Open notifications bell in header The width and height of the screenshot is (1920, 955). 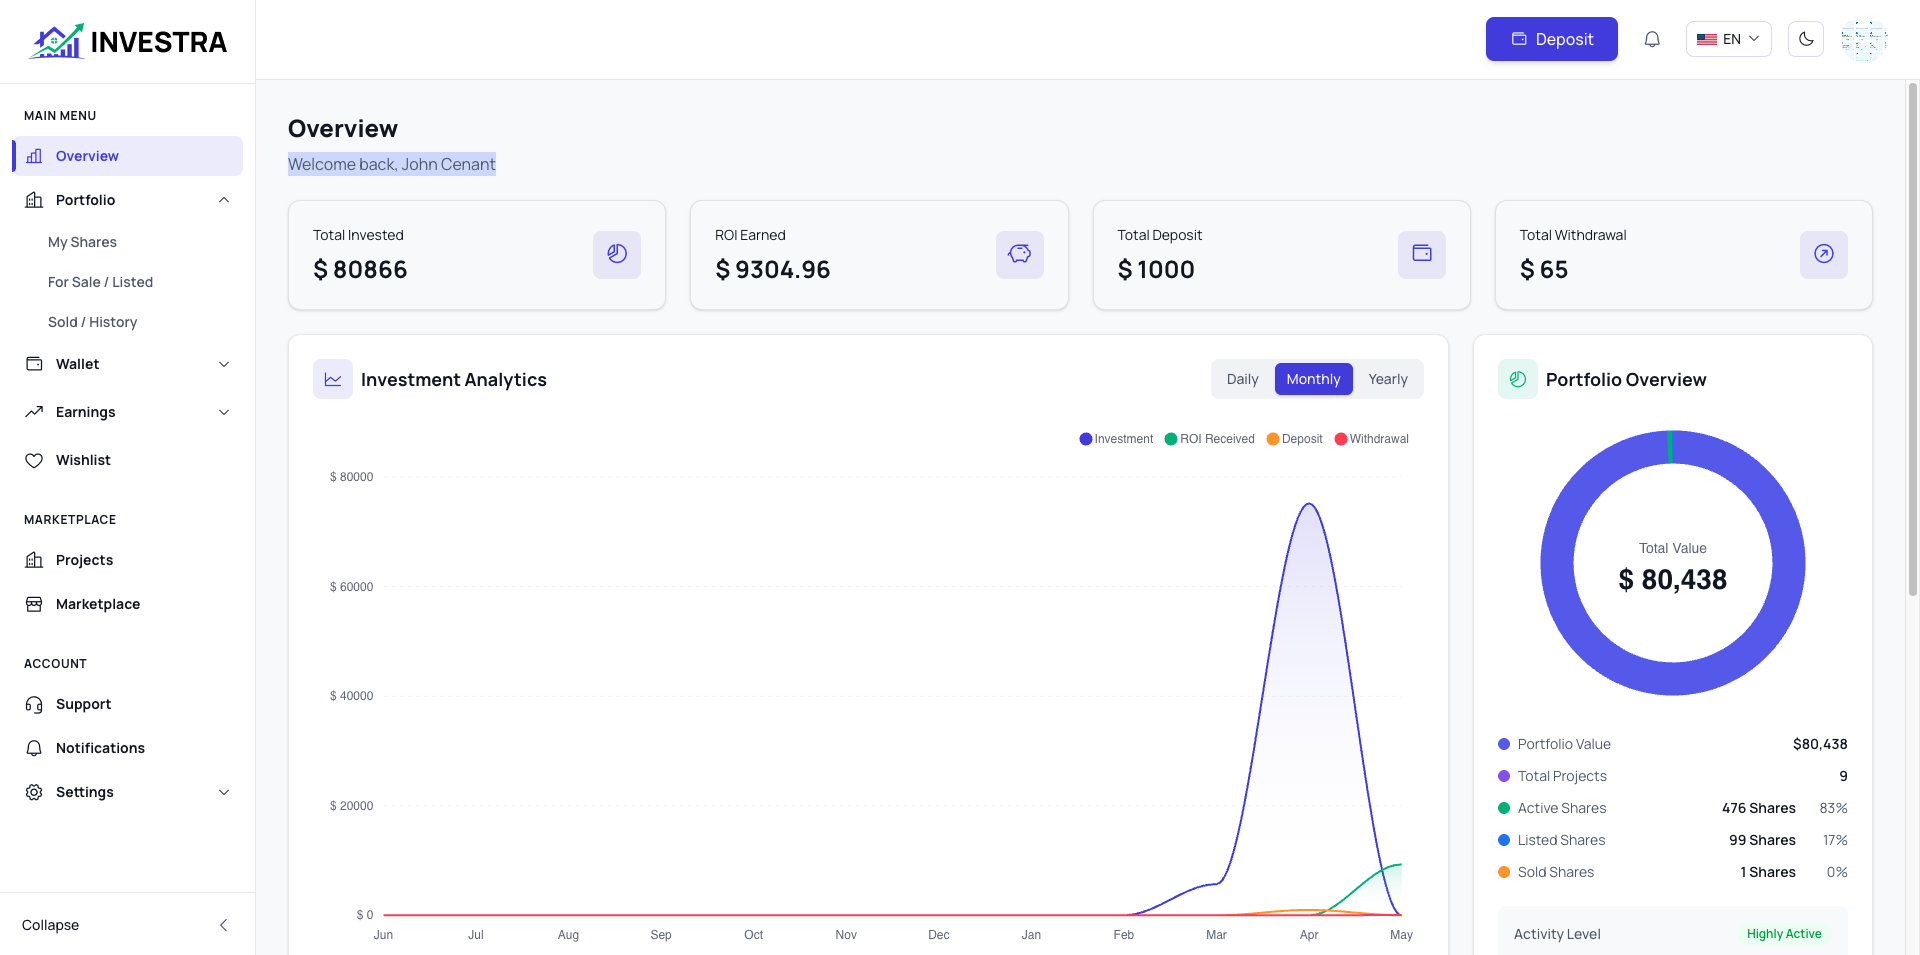(1652, 39)
